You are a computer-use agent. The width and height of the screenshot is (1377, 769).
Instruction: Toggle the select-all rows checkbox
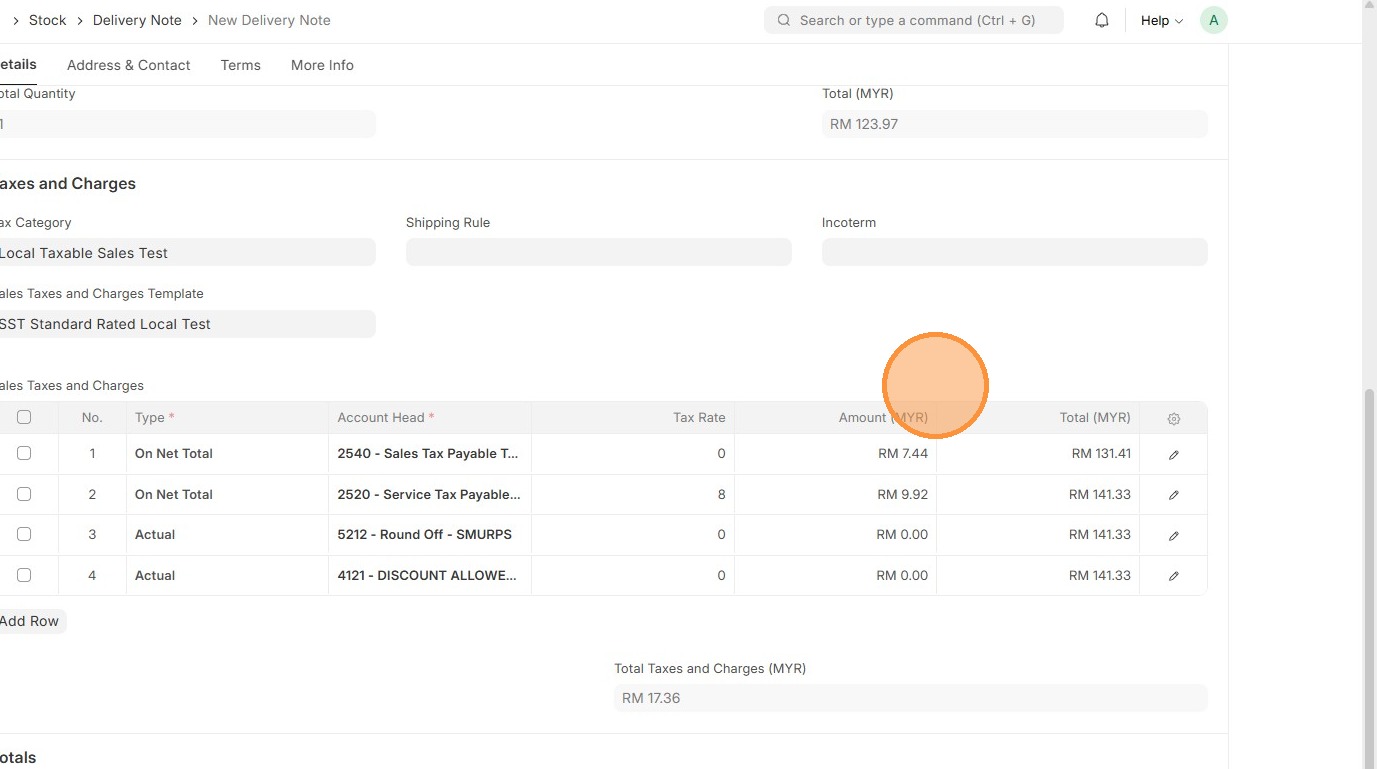(x=24, y=417)
